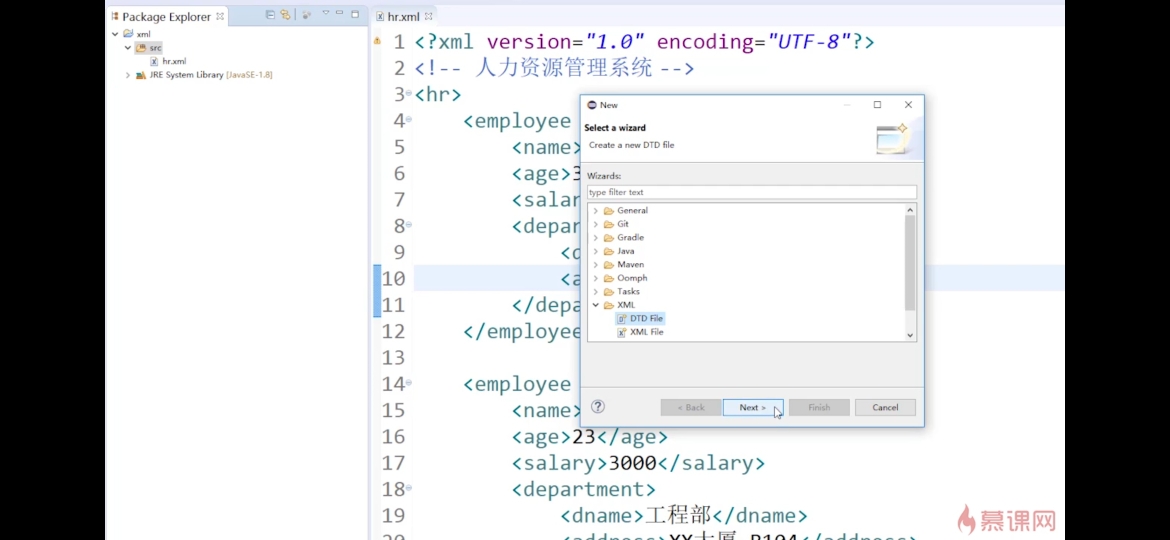Expand the Gradle wizard category
This screenshot has height=540, width=1170.
click(595, 238)
